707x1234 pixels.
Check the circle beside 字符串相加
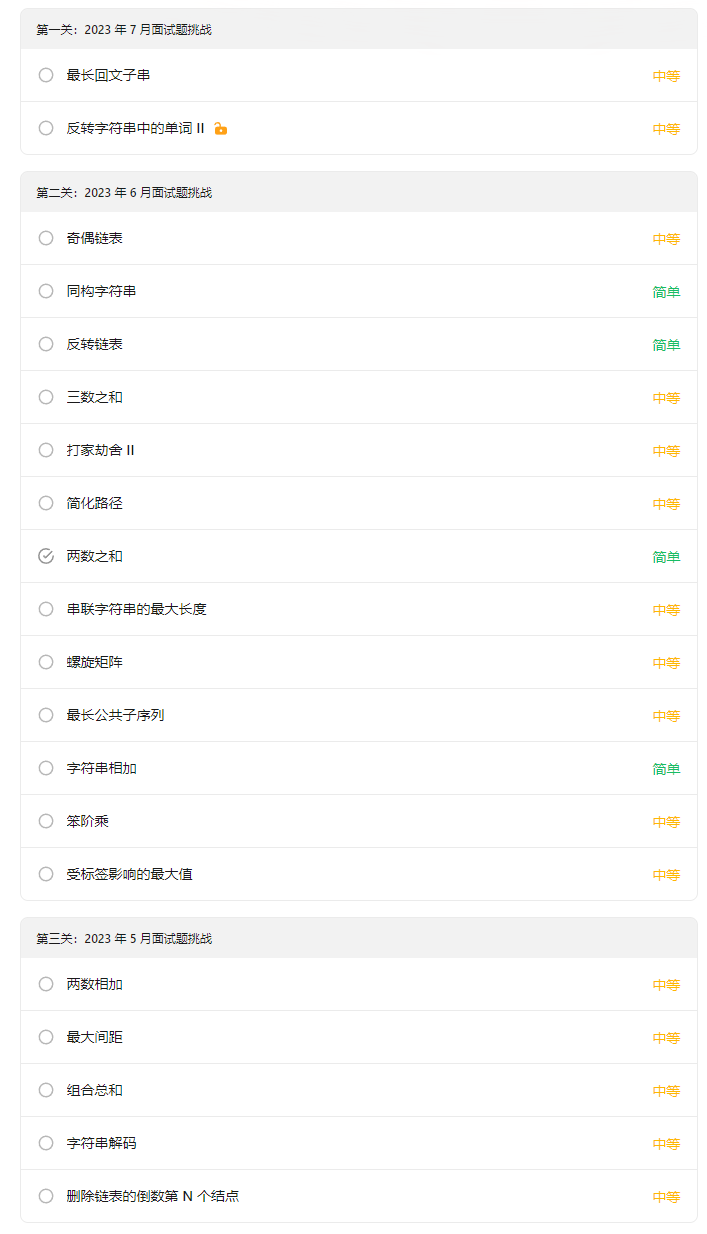click(x=46, y=768)
